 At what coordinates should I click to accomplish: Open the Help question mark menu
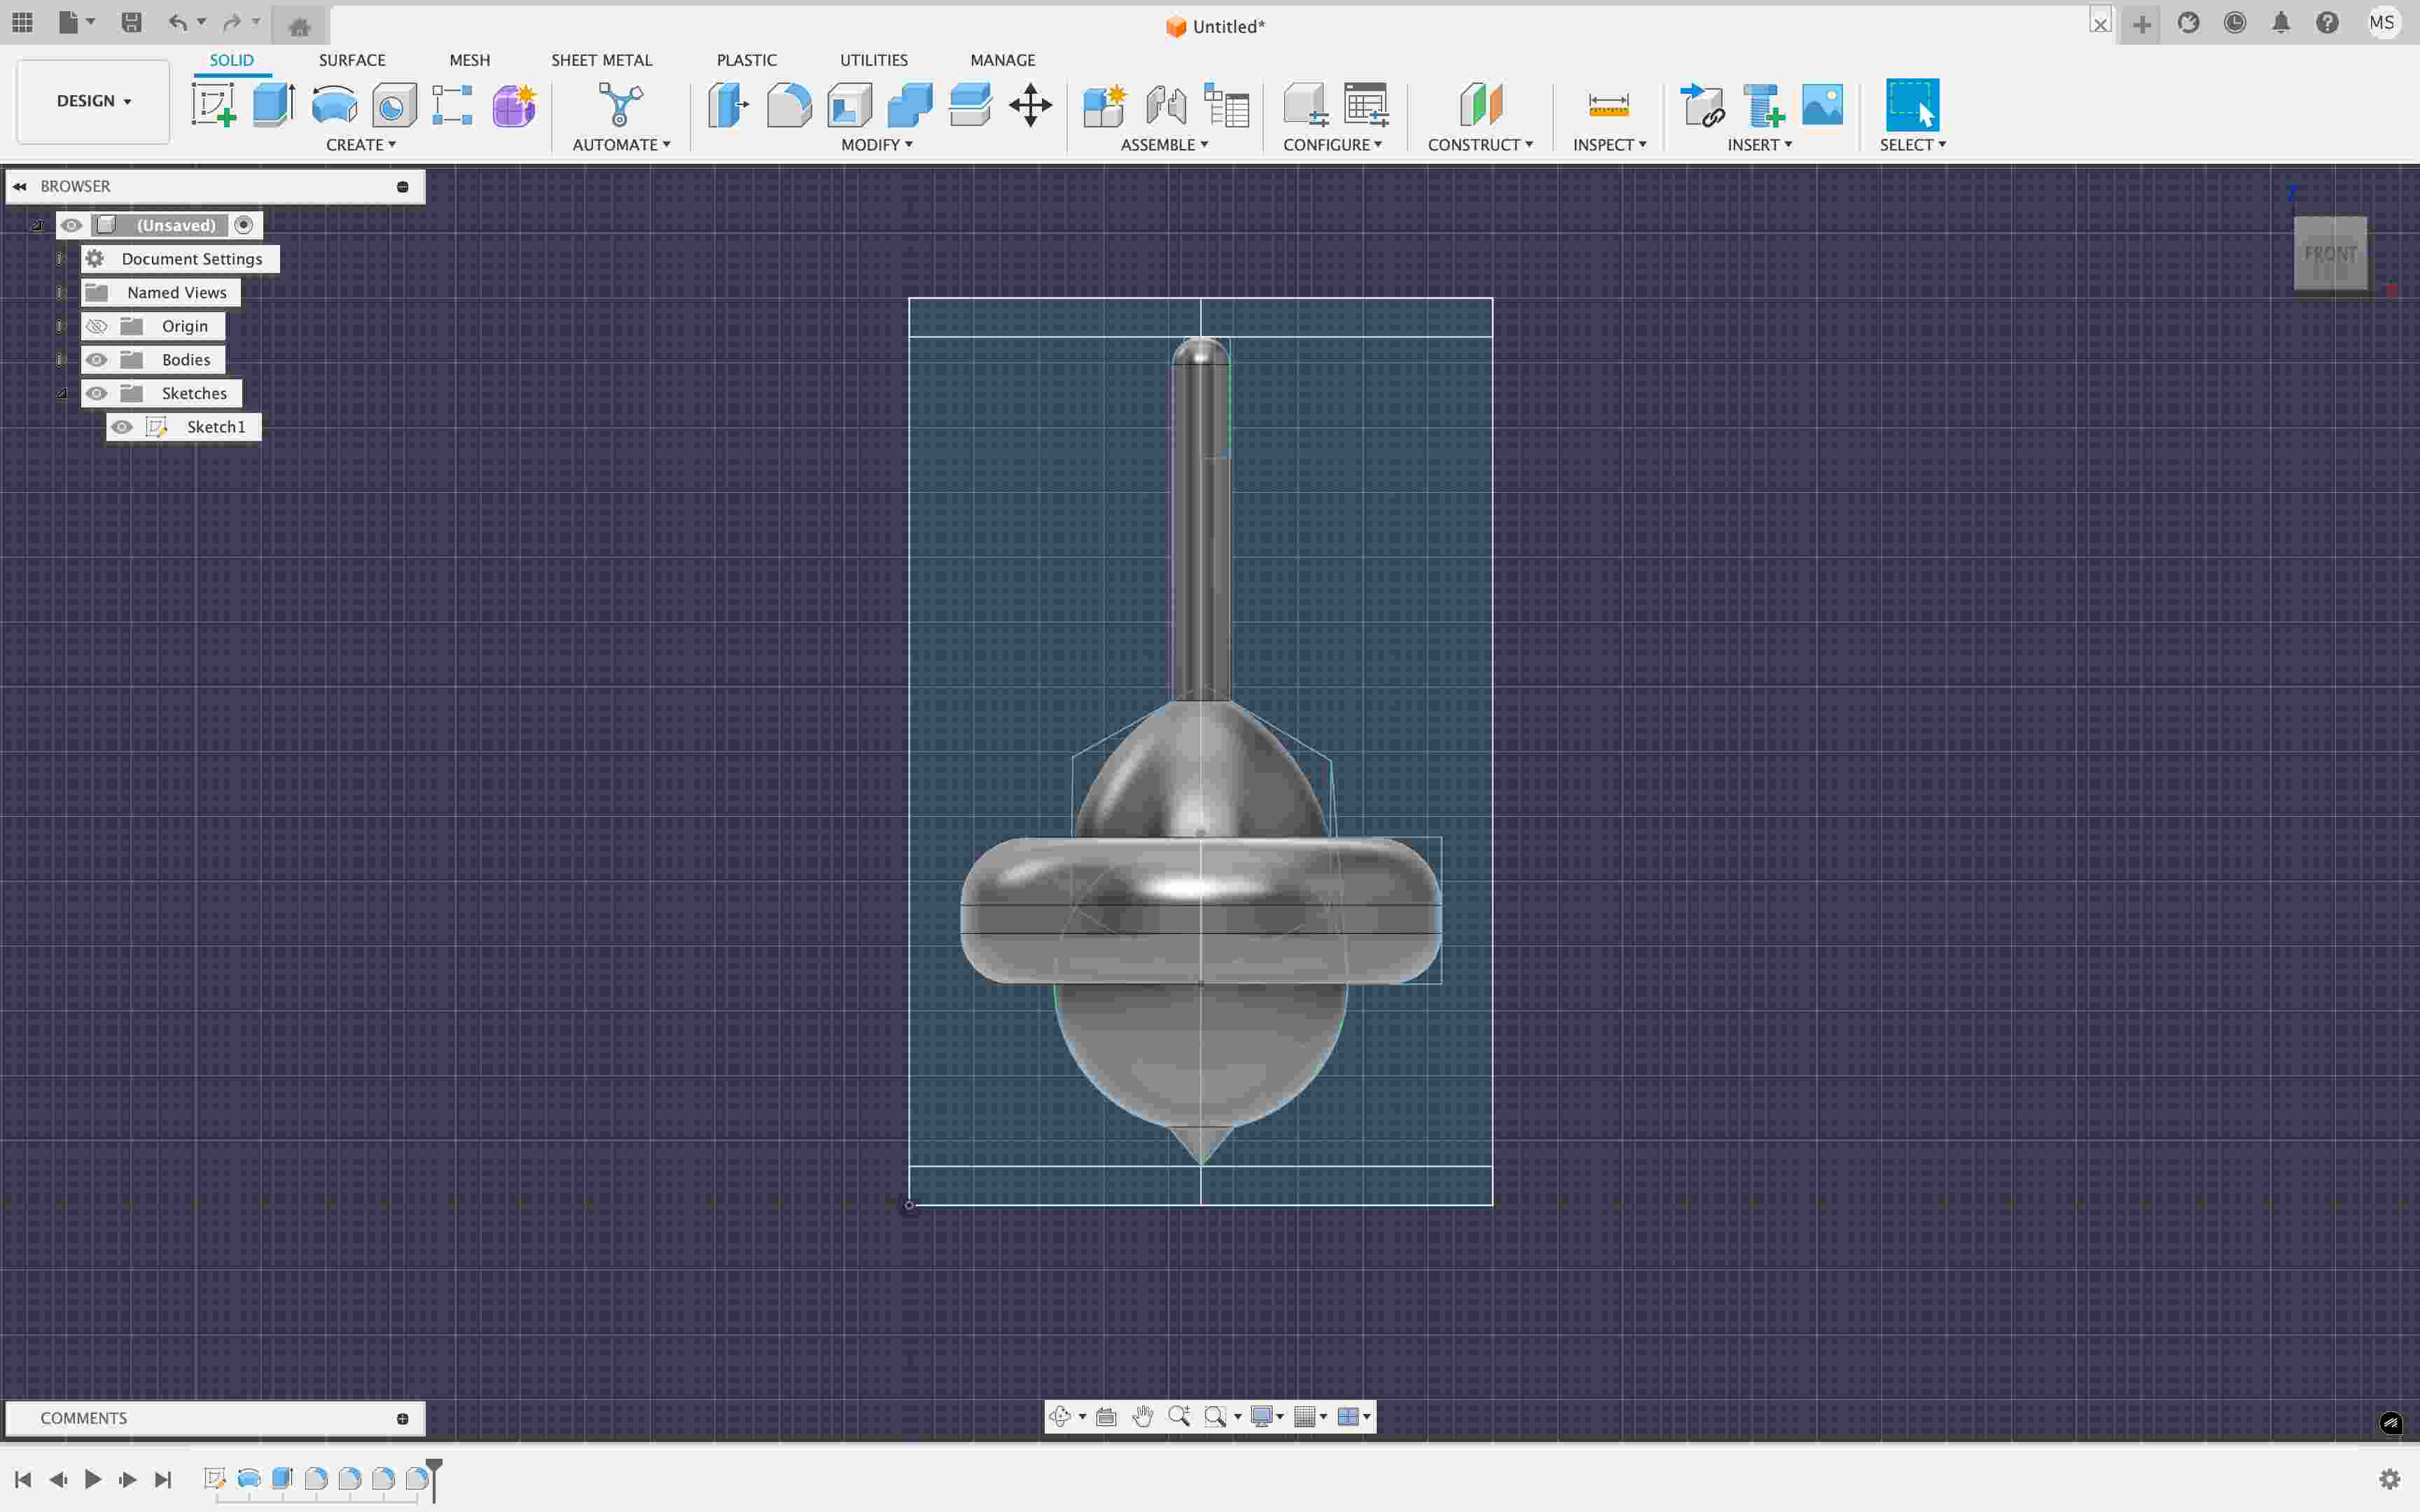pyautogui.click(x=2327, y=23)
